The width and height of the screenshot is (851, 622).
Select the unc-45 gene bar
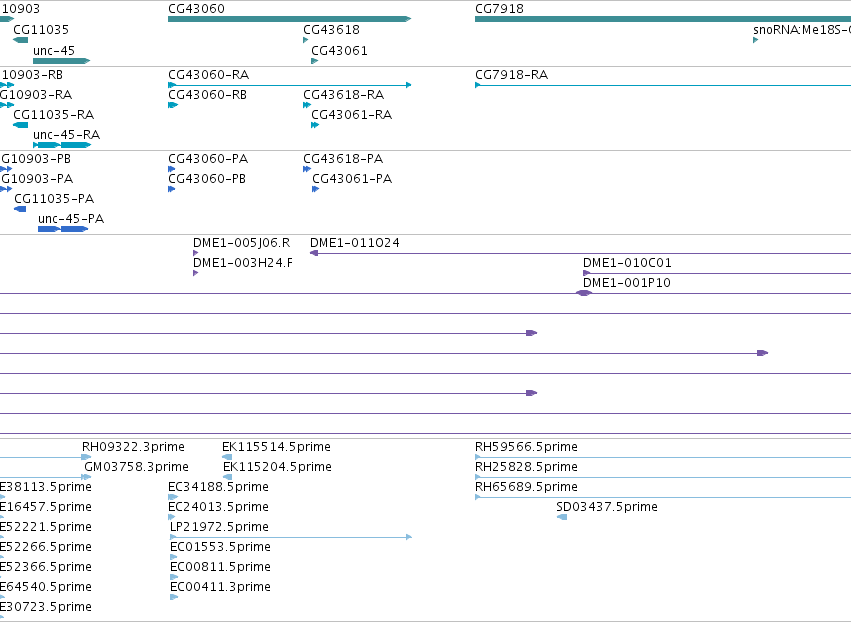(x=61, y=61)
